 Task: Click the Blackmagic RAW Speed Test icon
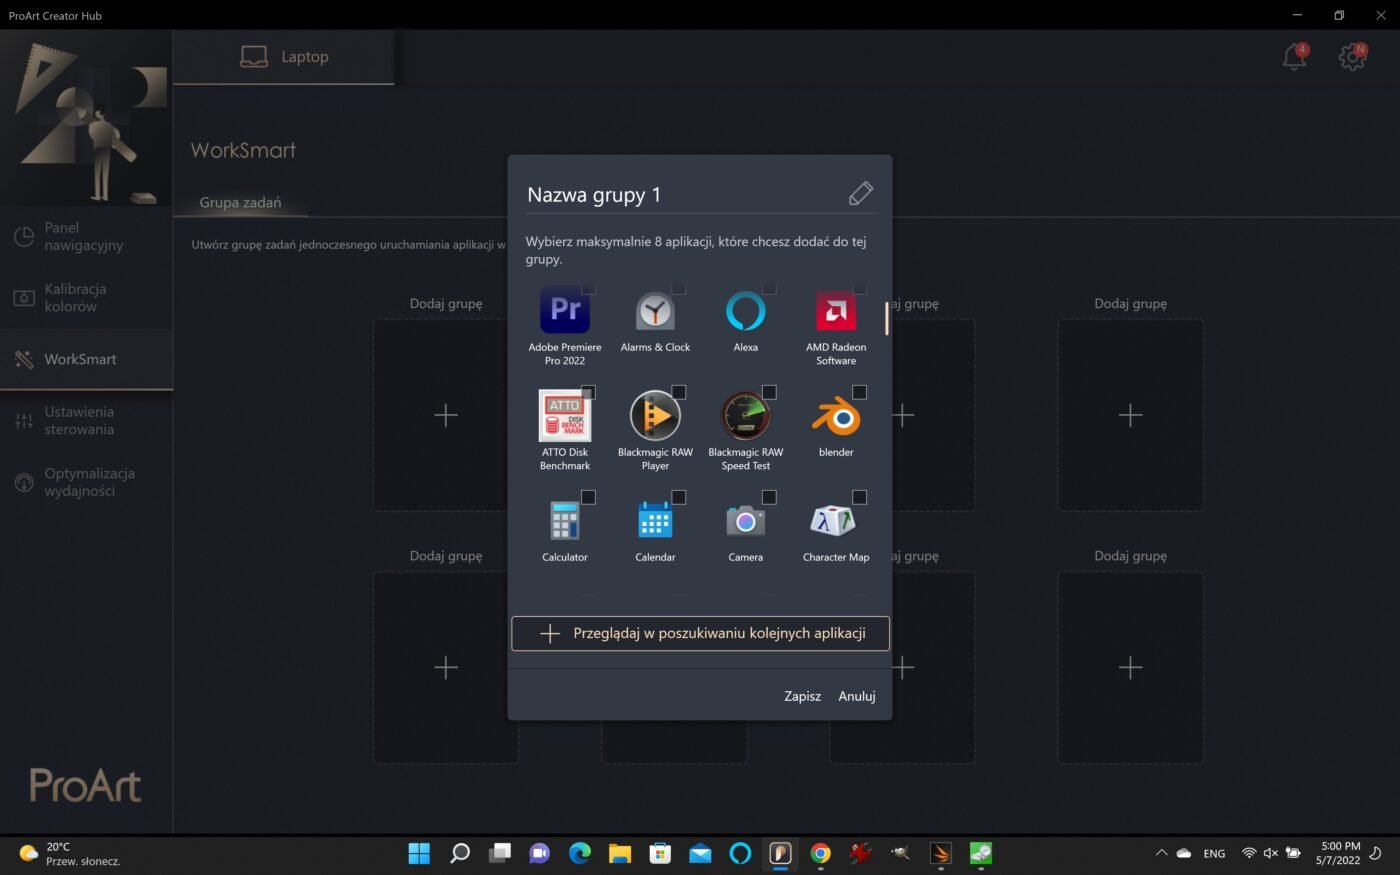745,416
